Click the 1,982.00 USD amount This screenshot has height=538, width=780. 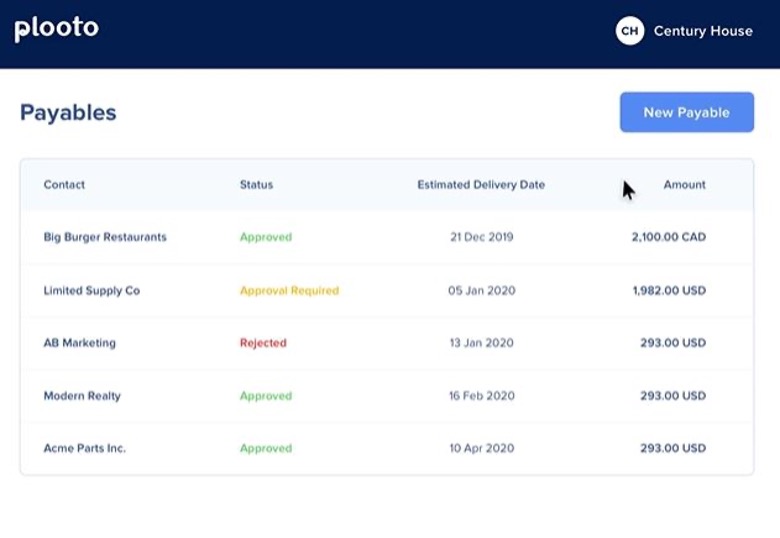pos(669,290)
